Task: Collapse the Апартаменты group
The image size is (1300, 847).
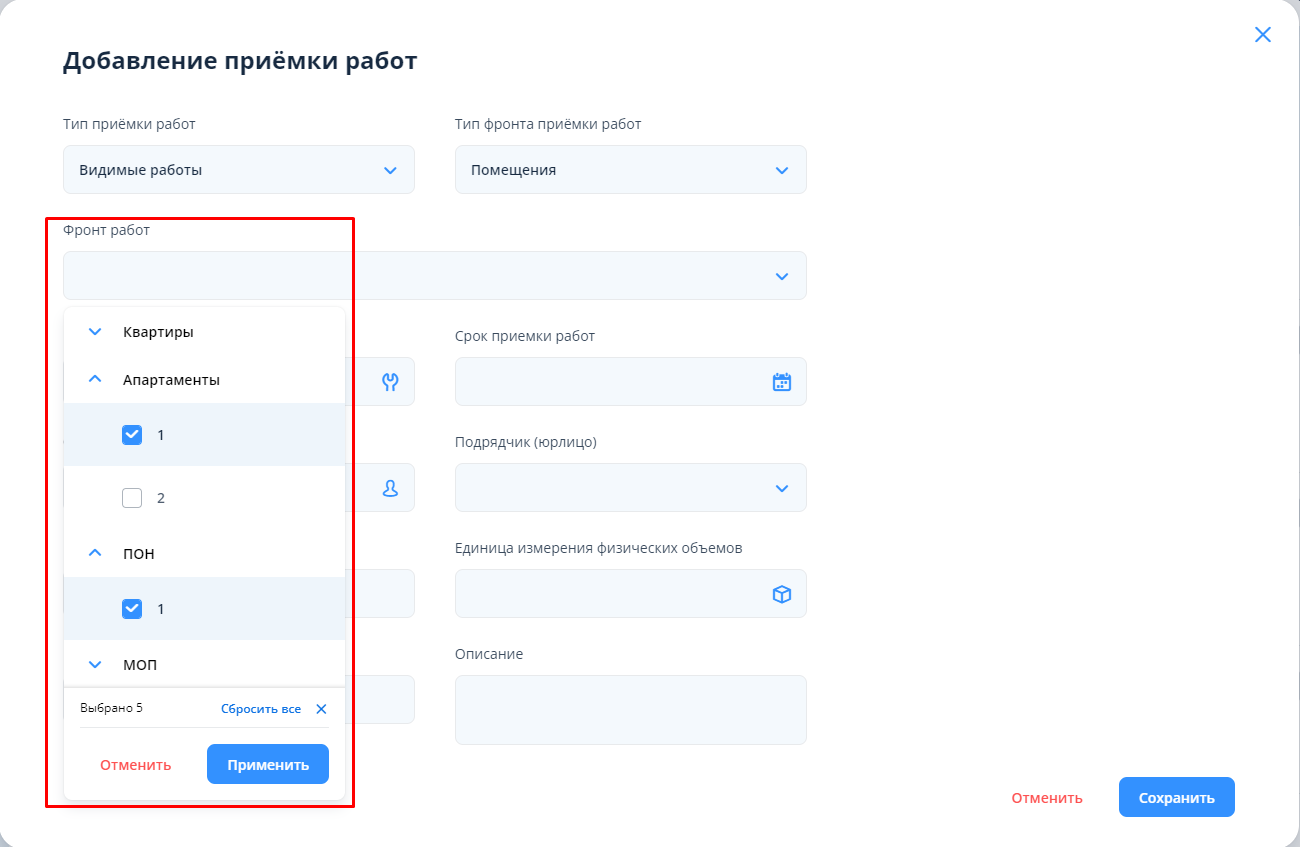Action: point(96,380)
